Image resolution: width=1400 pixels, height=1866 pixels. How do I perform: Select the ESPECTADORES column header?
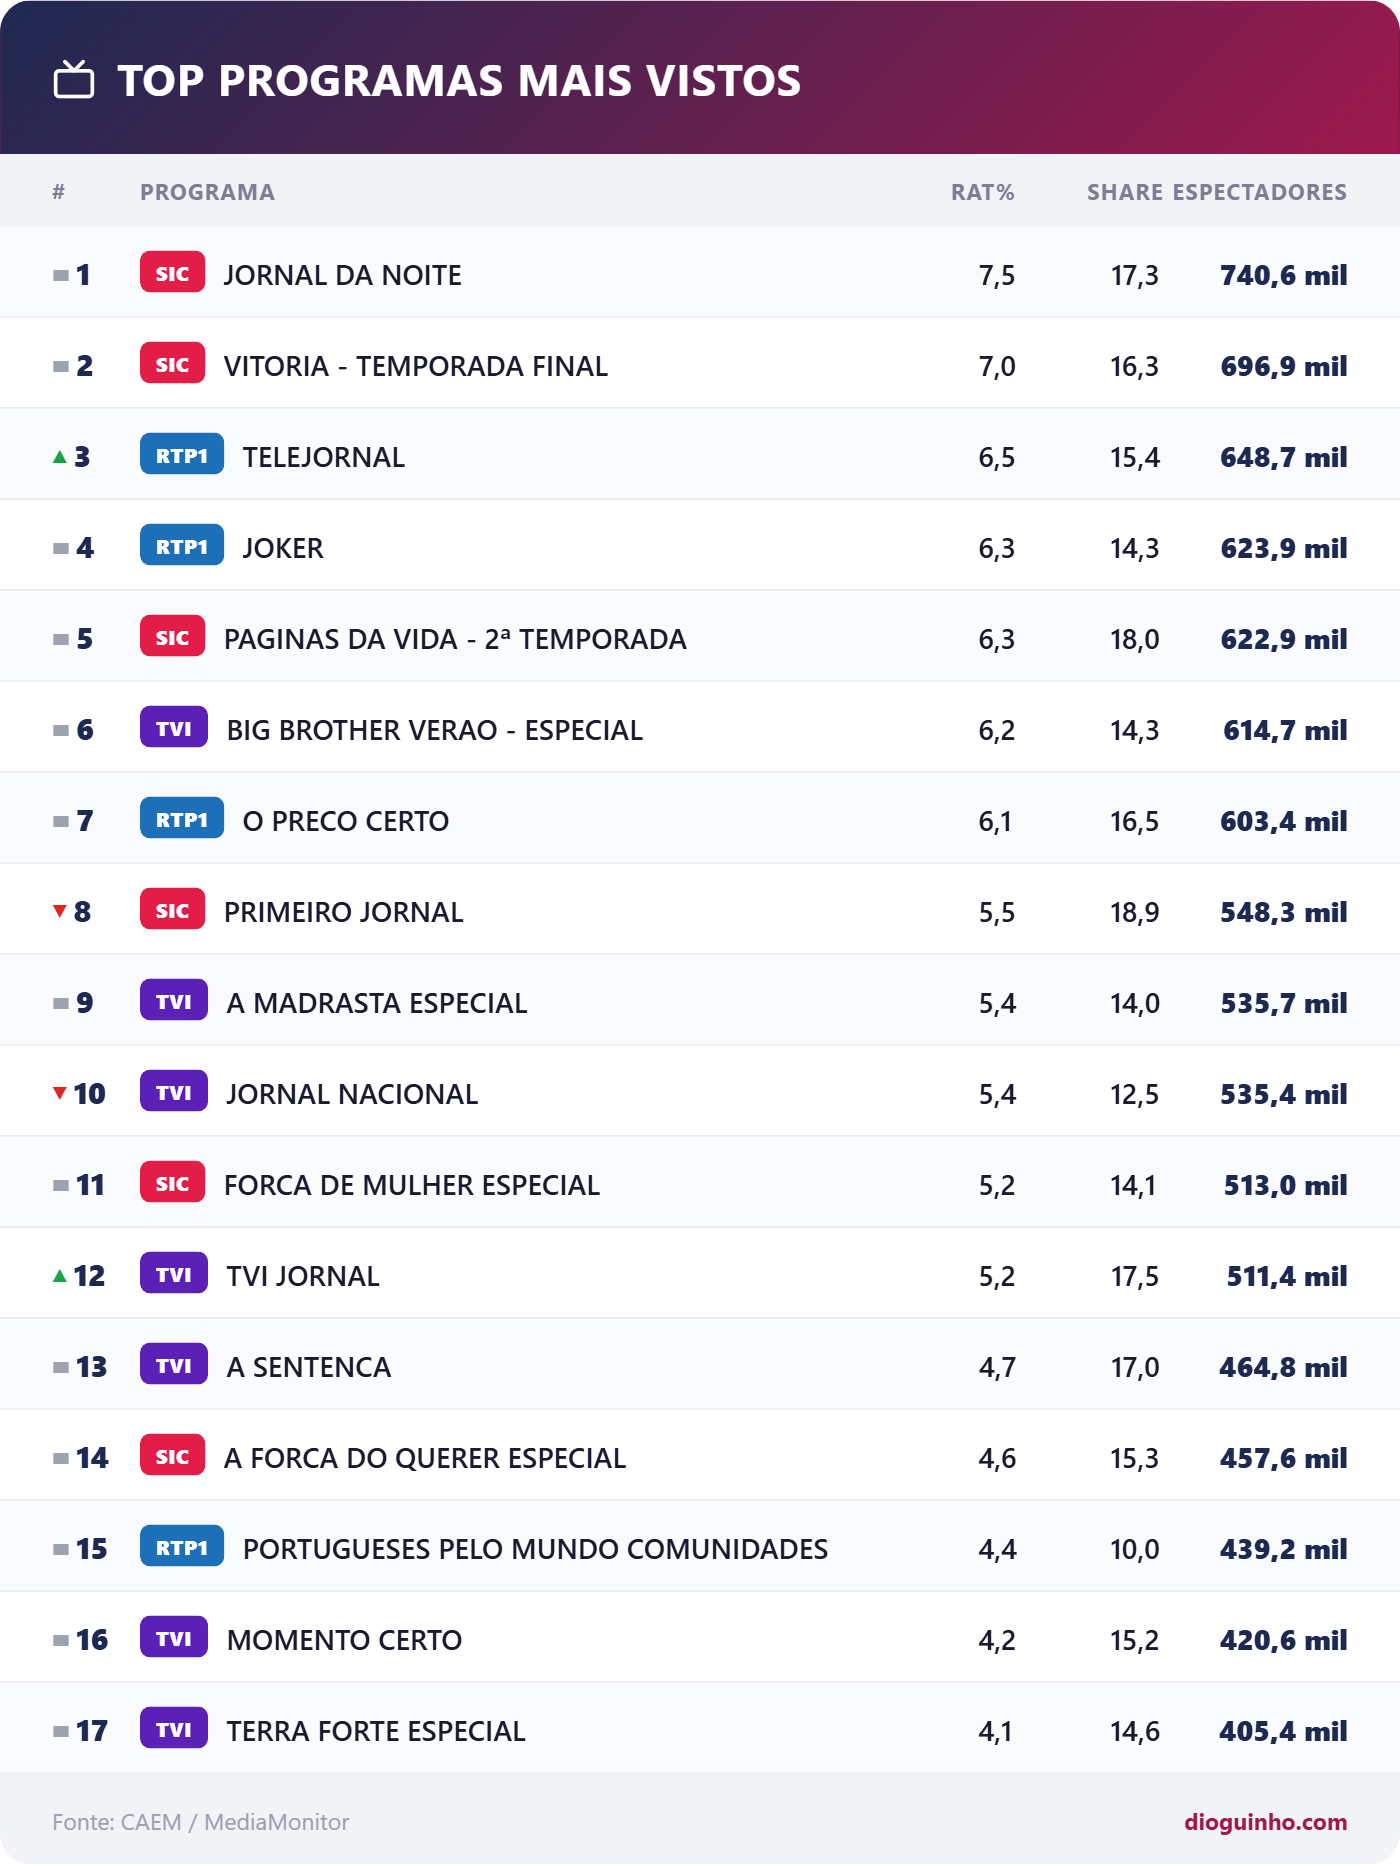click(1259, 192)
